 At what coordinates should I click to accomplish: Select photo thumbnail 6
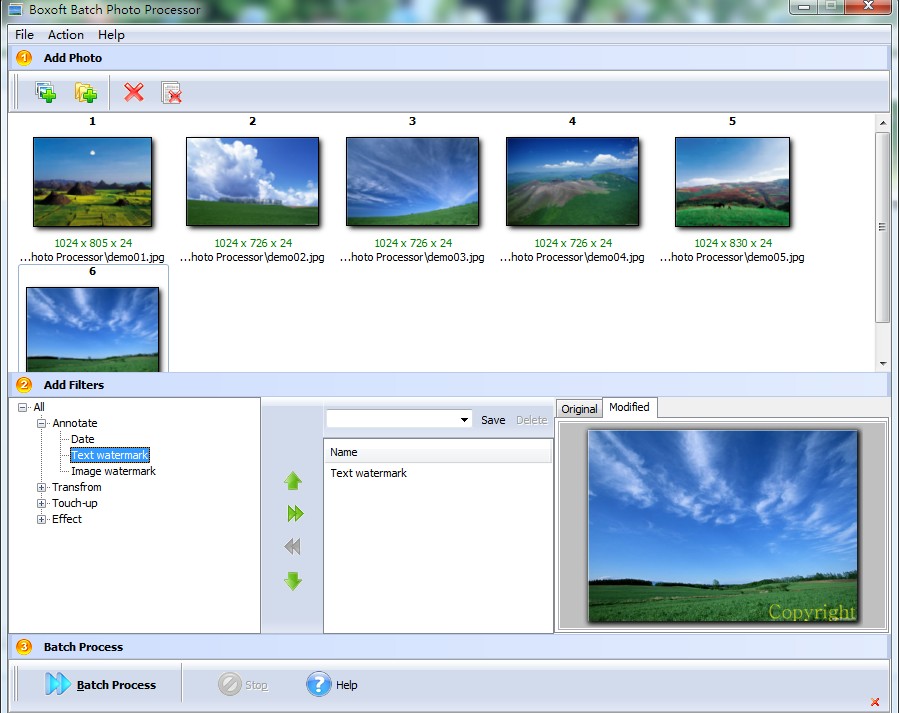pyautogui.click(x=92, y=329)
